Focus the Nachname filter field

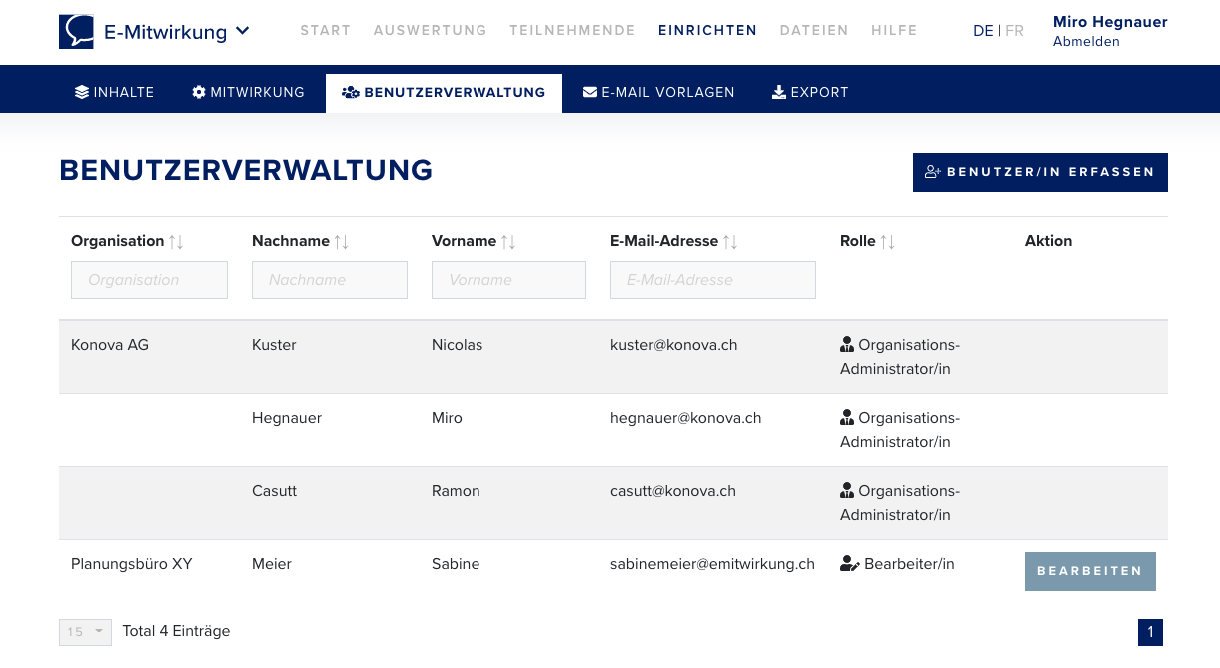pyautogui.click(x=330, y=280)
